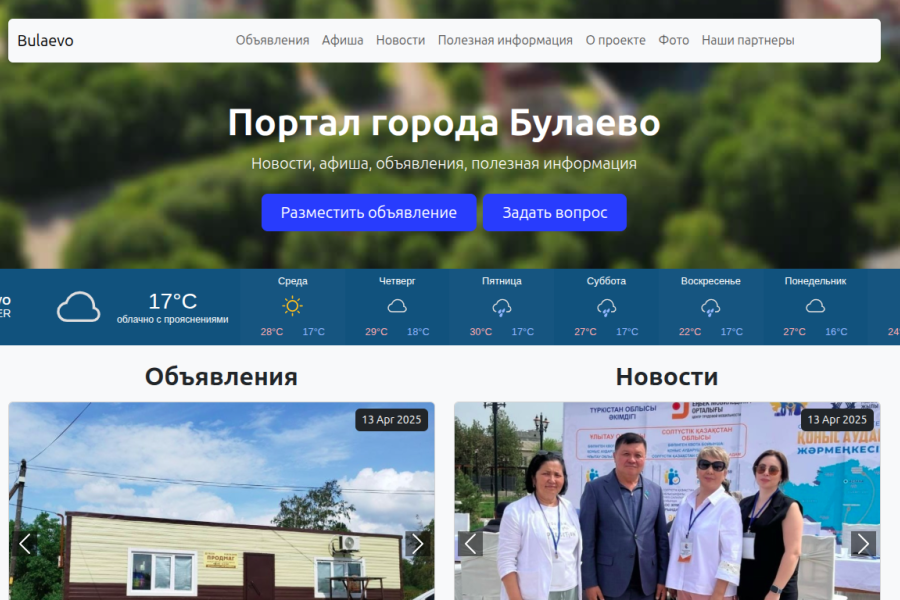Image resolution: width=900 pixels, height=600 pixels.
Task: Click the cloud icon under Четверг
Action: (397, 306)
